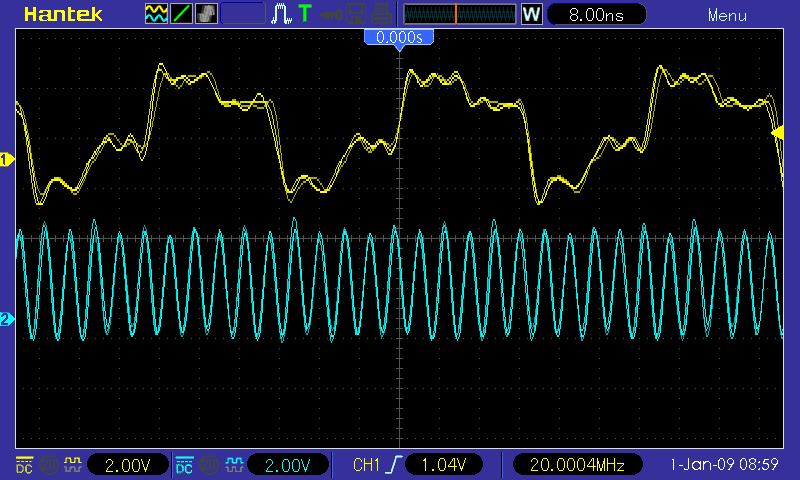The width and height of the screenshot is (800, 480).
Task: Click the CH1 DC coupling icon
Action: tap(24, 465)
